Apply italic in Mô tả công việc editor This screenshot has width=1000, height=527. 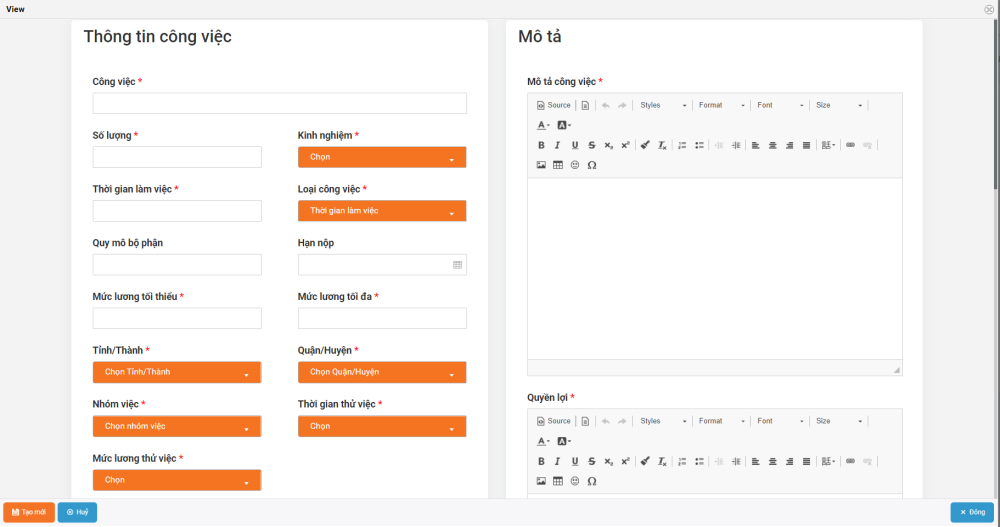click(x=557, y=145)
